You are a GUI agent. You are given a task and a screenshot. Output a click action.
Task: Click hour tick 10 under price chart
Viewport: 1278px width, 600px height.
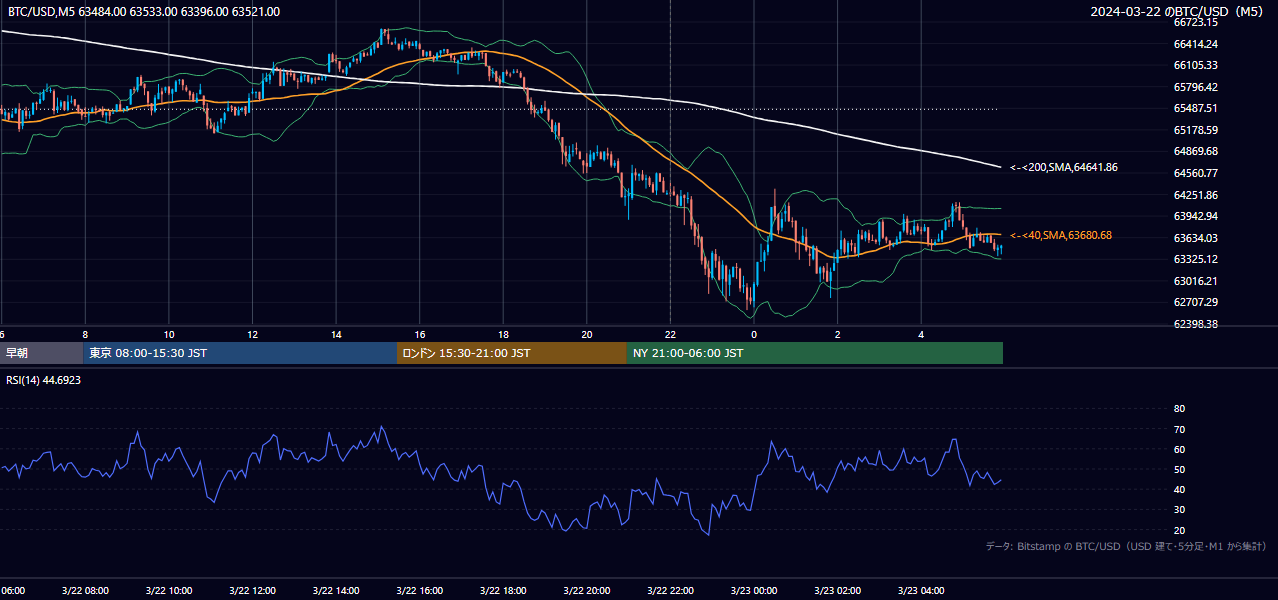tap(169, 335)
